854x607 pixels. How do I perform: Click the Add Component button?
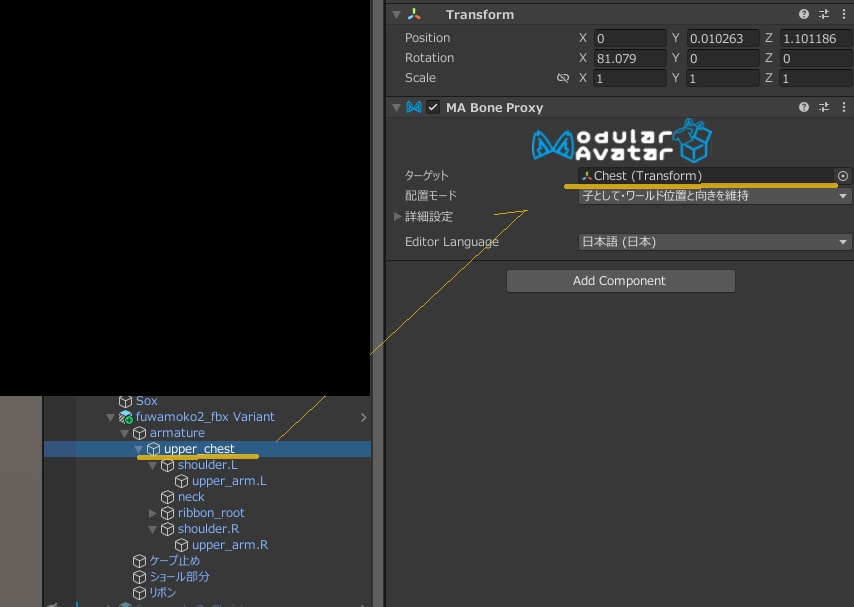coord(620,281)
